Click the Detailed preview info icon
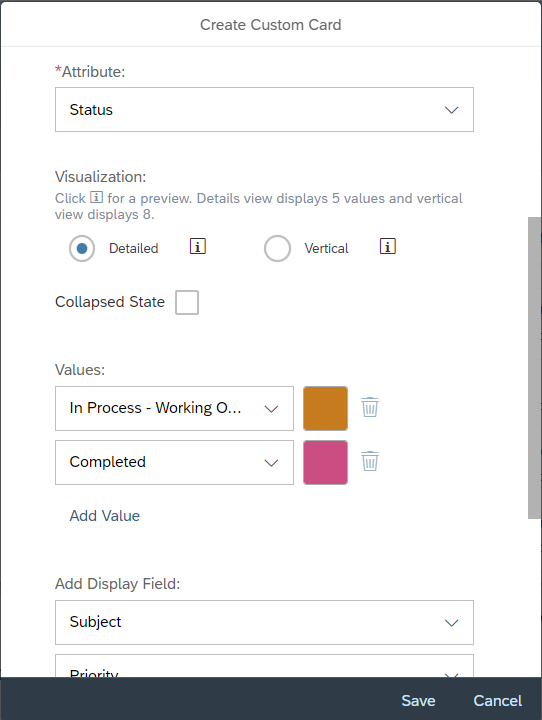The image size is (542, 720). [198, 247]
